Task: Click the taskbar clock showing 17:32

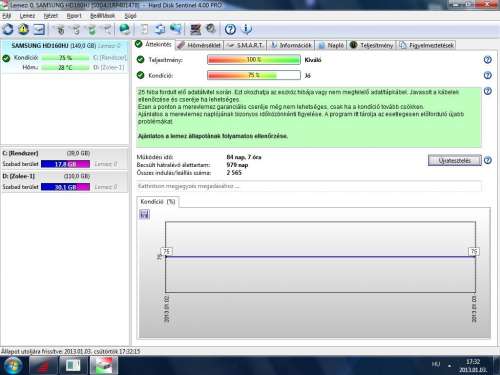Action: tap(473, 366)
